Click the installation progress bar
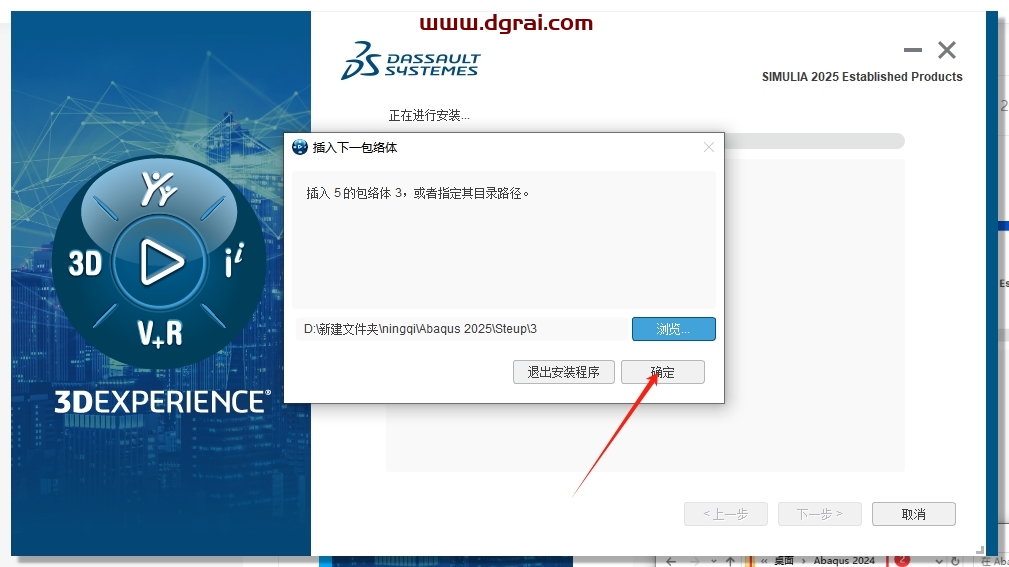The height and width of the screenshot is (567, 1009). [814, 141]
